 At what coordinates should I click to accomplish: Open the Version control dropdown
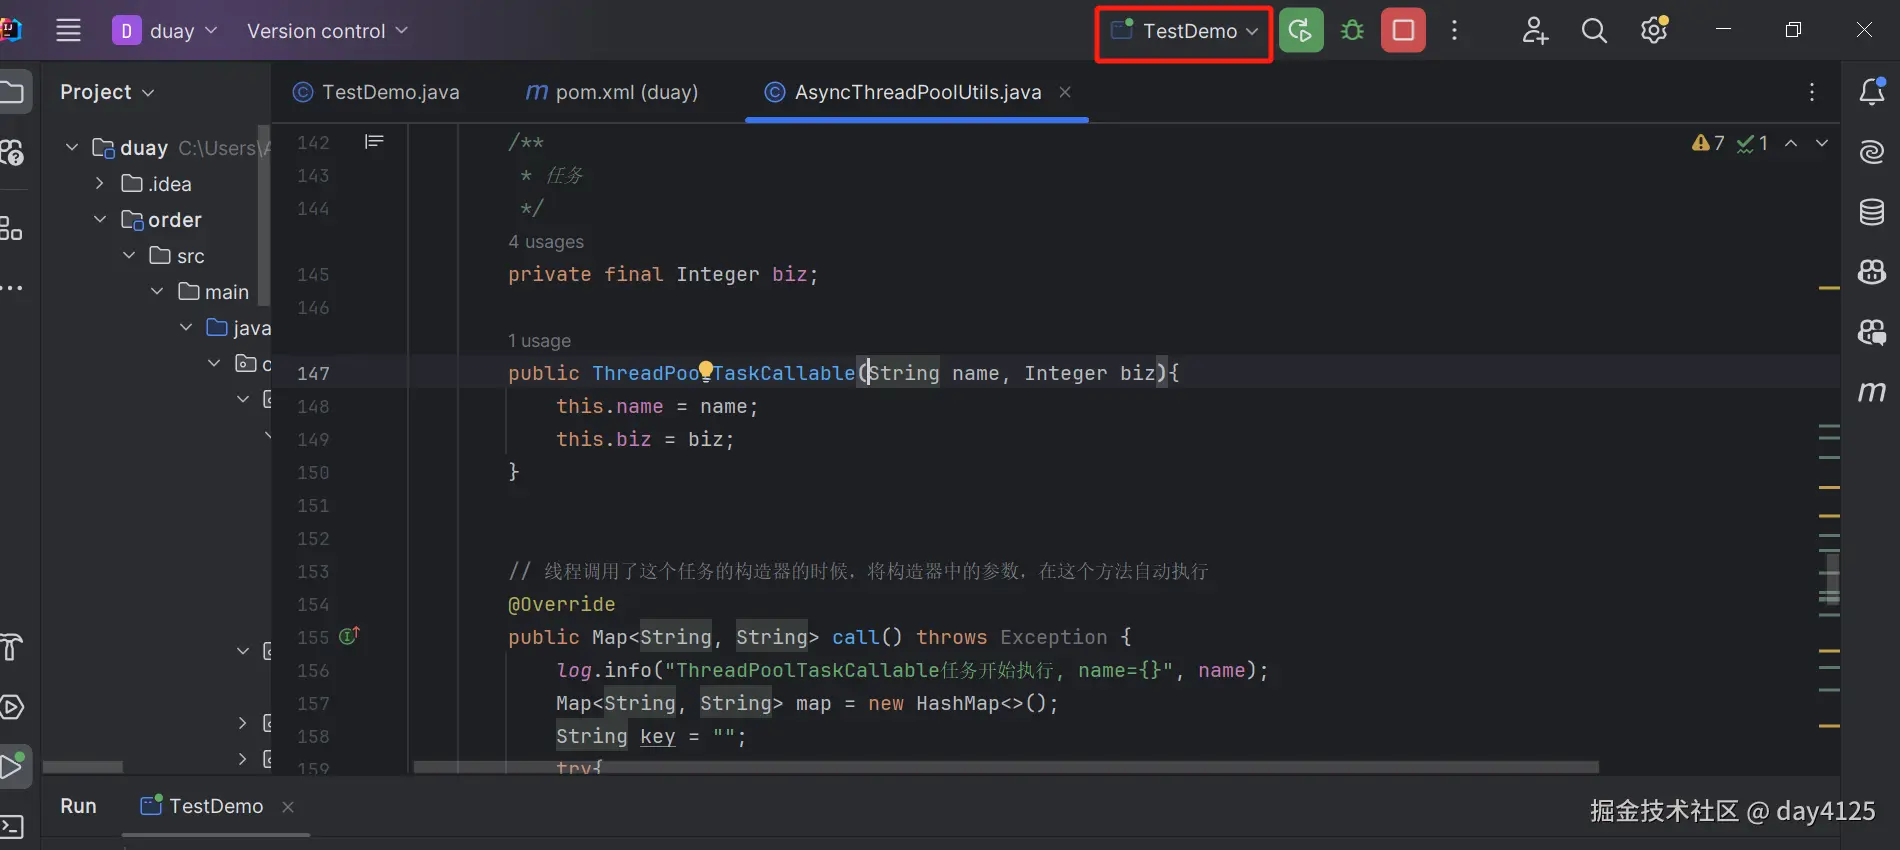coord(327,31)
